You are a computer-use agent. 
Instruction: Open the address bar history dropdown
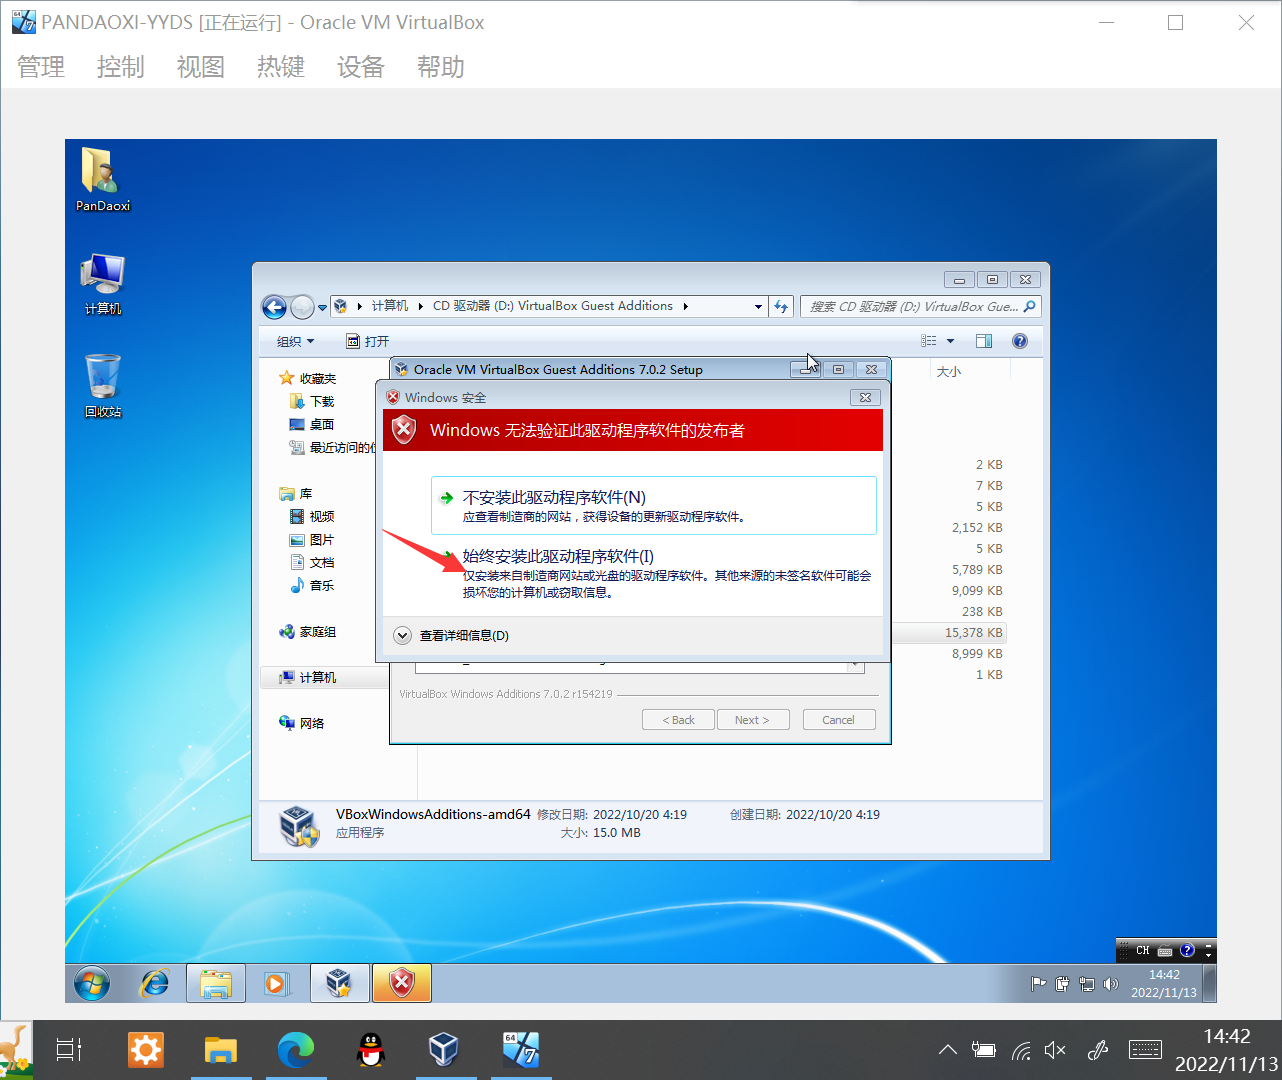(x=758, y=307)
